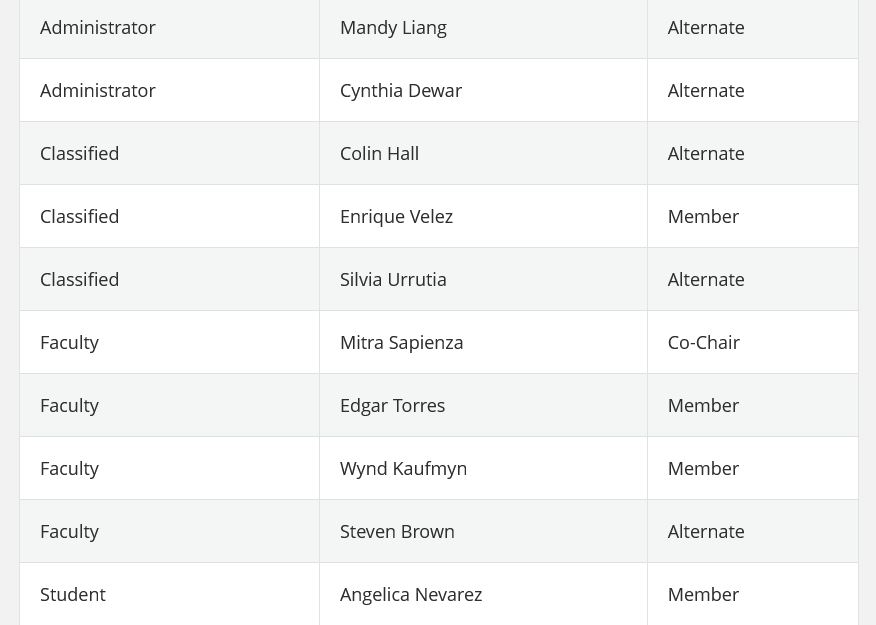
Task: Click the Student constituency cell
Action: tap(73, 595)
